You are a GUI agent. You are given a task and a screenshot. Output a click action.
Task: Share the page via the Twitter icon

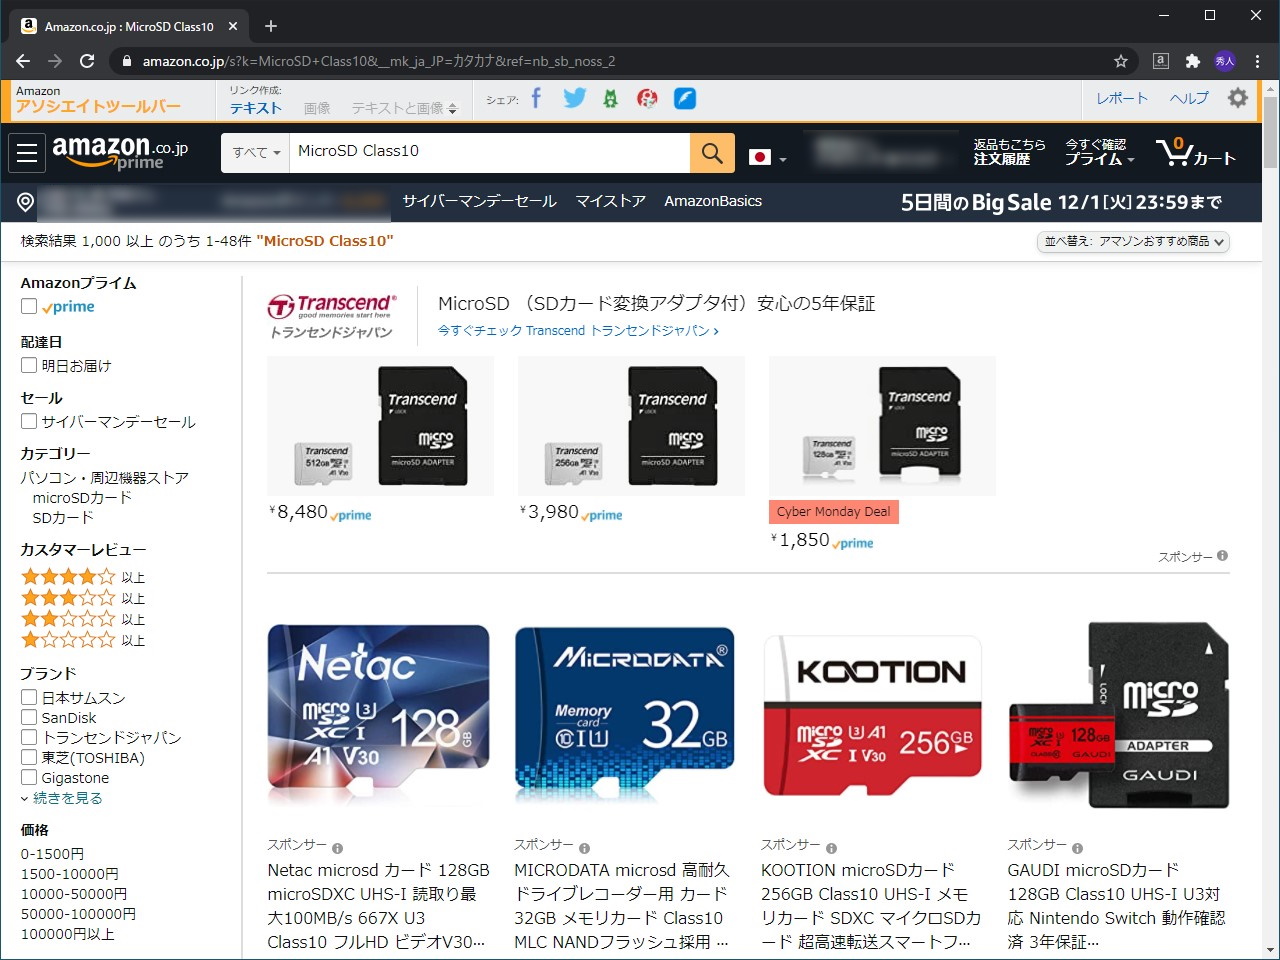click(x=573, y=97)
